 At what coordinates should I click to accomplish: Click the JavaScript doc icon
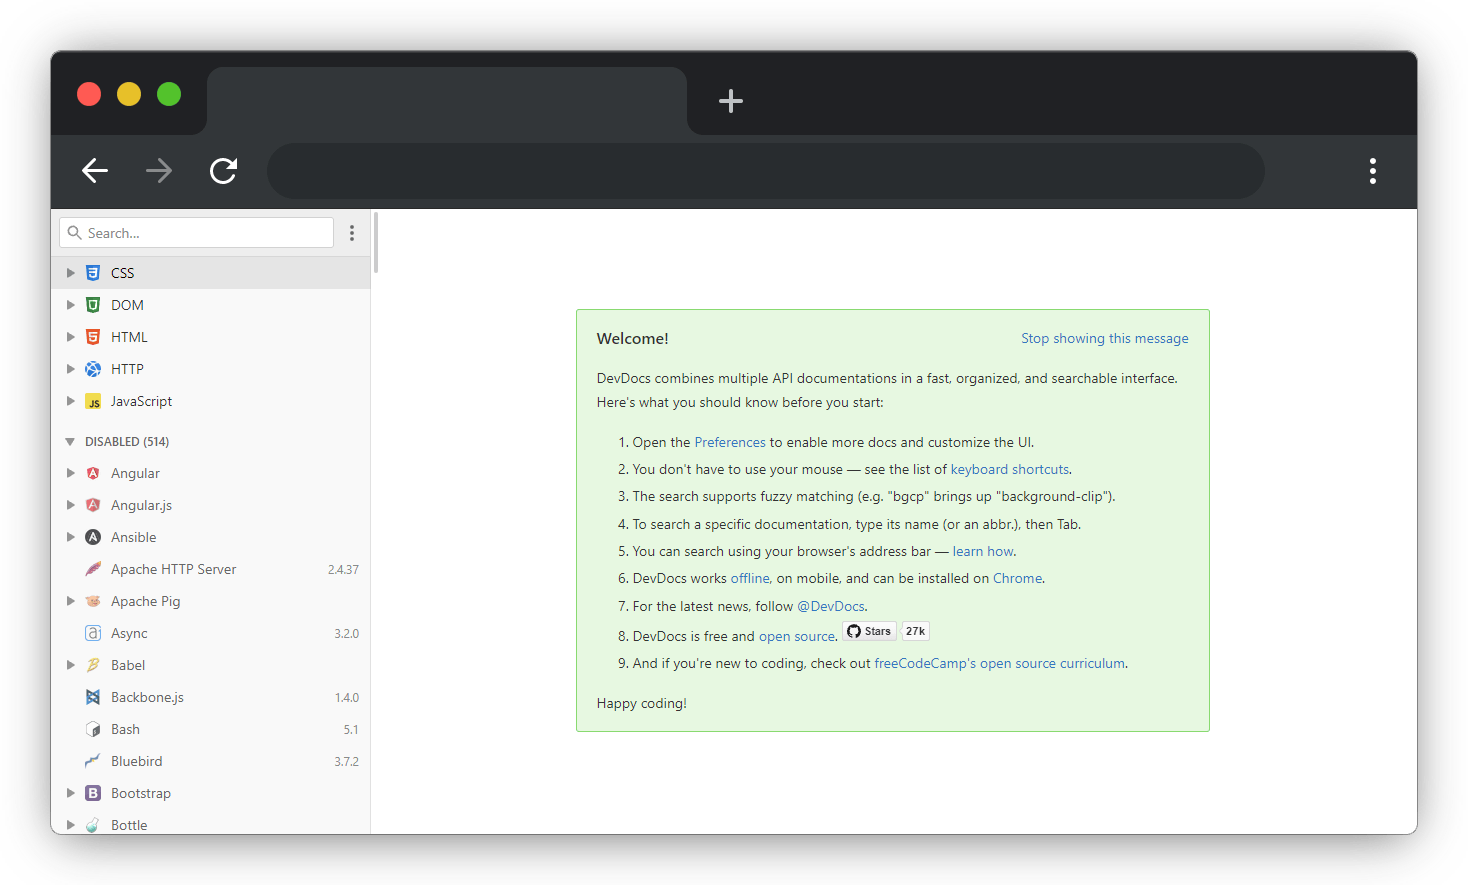(x=93, y=401)
